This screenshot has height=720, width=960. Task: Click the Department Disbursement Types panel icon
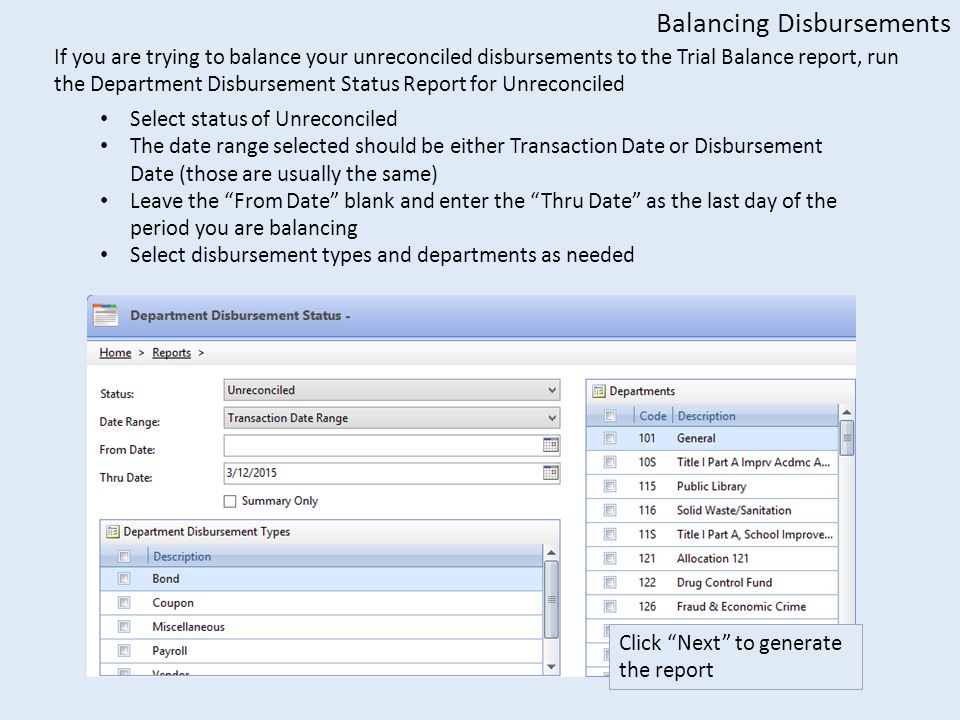[113, 531]
